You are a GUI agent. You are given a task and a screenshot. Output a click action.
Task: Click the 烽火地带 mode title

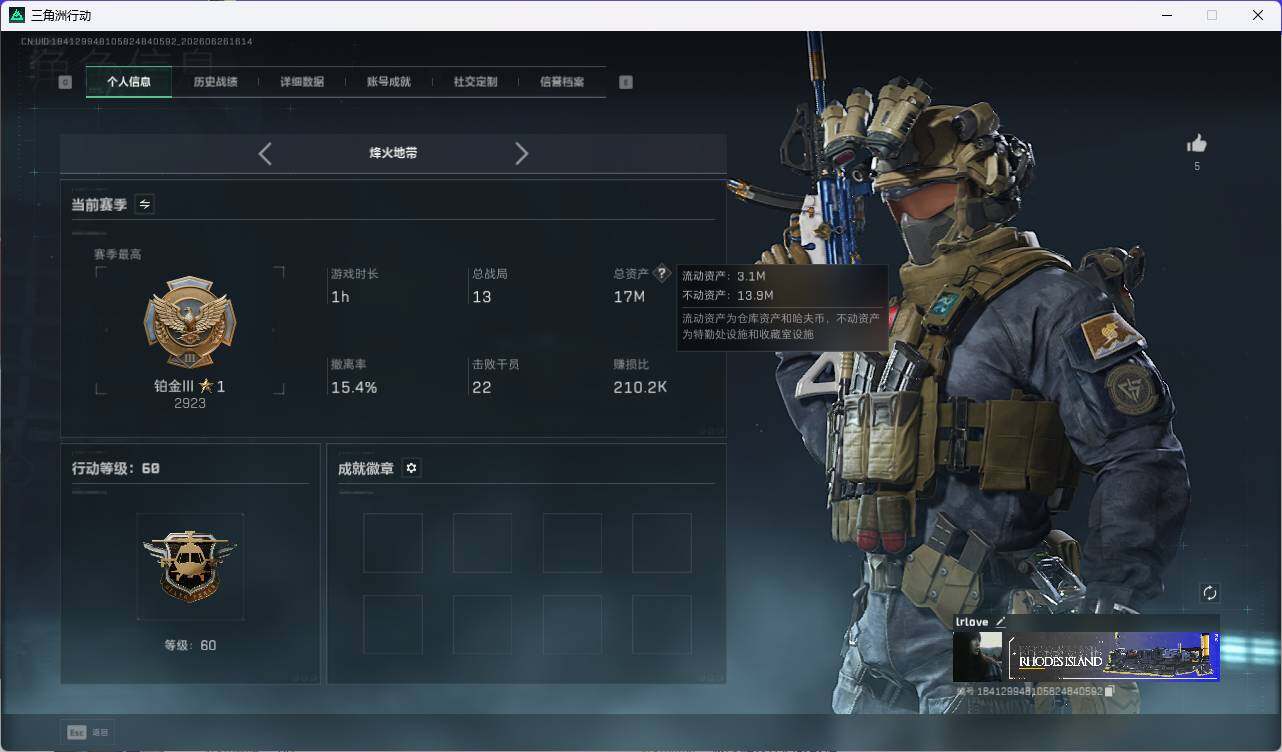click(393, 153)
